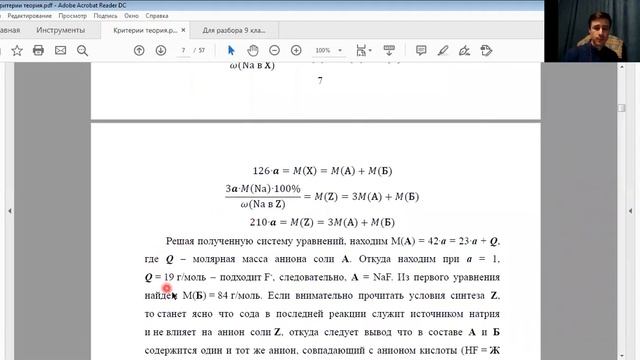Open the Подпись menu
Viewport: 640px width, 360px height.
click(105, 16)
